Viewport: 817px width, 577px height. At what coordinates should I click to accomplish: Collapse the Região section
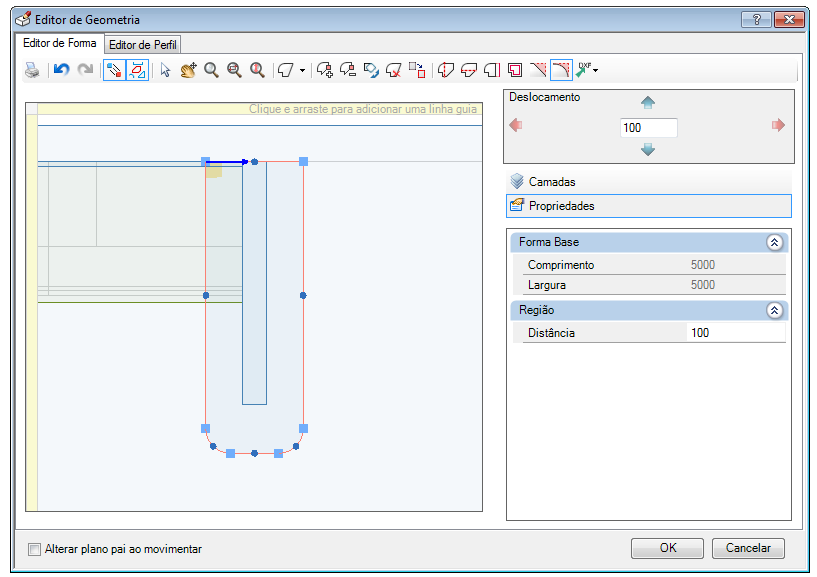click(x=774, y=311)
